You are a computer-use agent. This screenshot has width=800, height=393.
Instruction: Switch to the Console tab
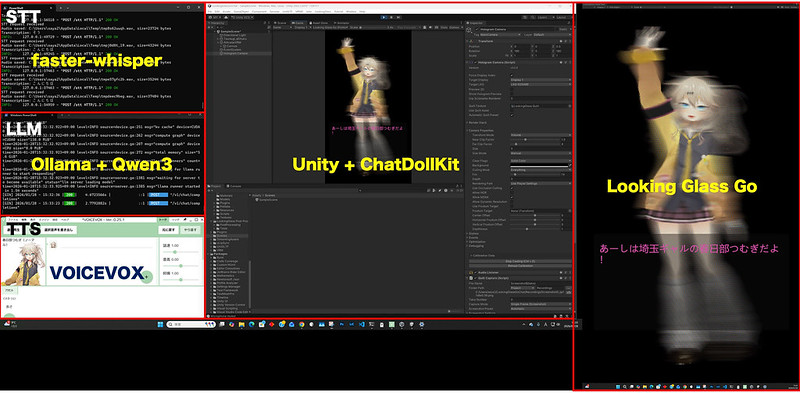pyautogui.click(x=233, y=186)
